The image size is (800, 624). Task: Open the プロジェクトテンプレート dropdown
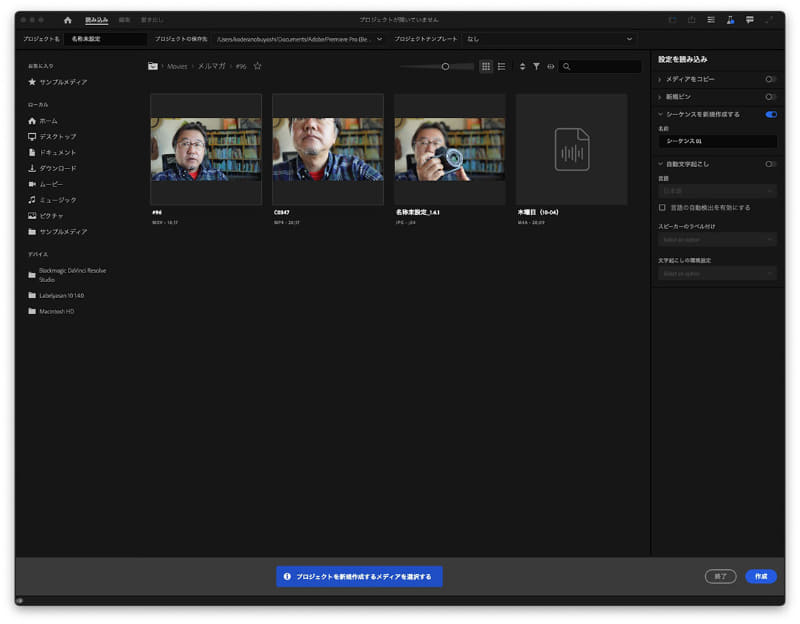(548, 39)
